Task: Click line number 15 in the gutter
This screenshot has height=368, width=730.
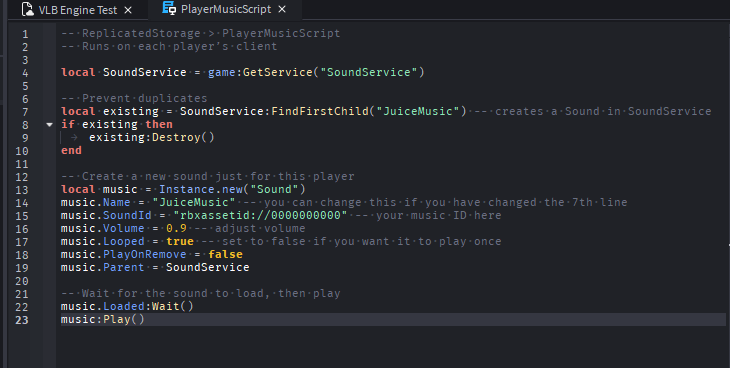Action: (x=21, y=216)
